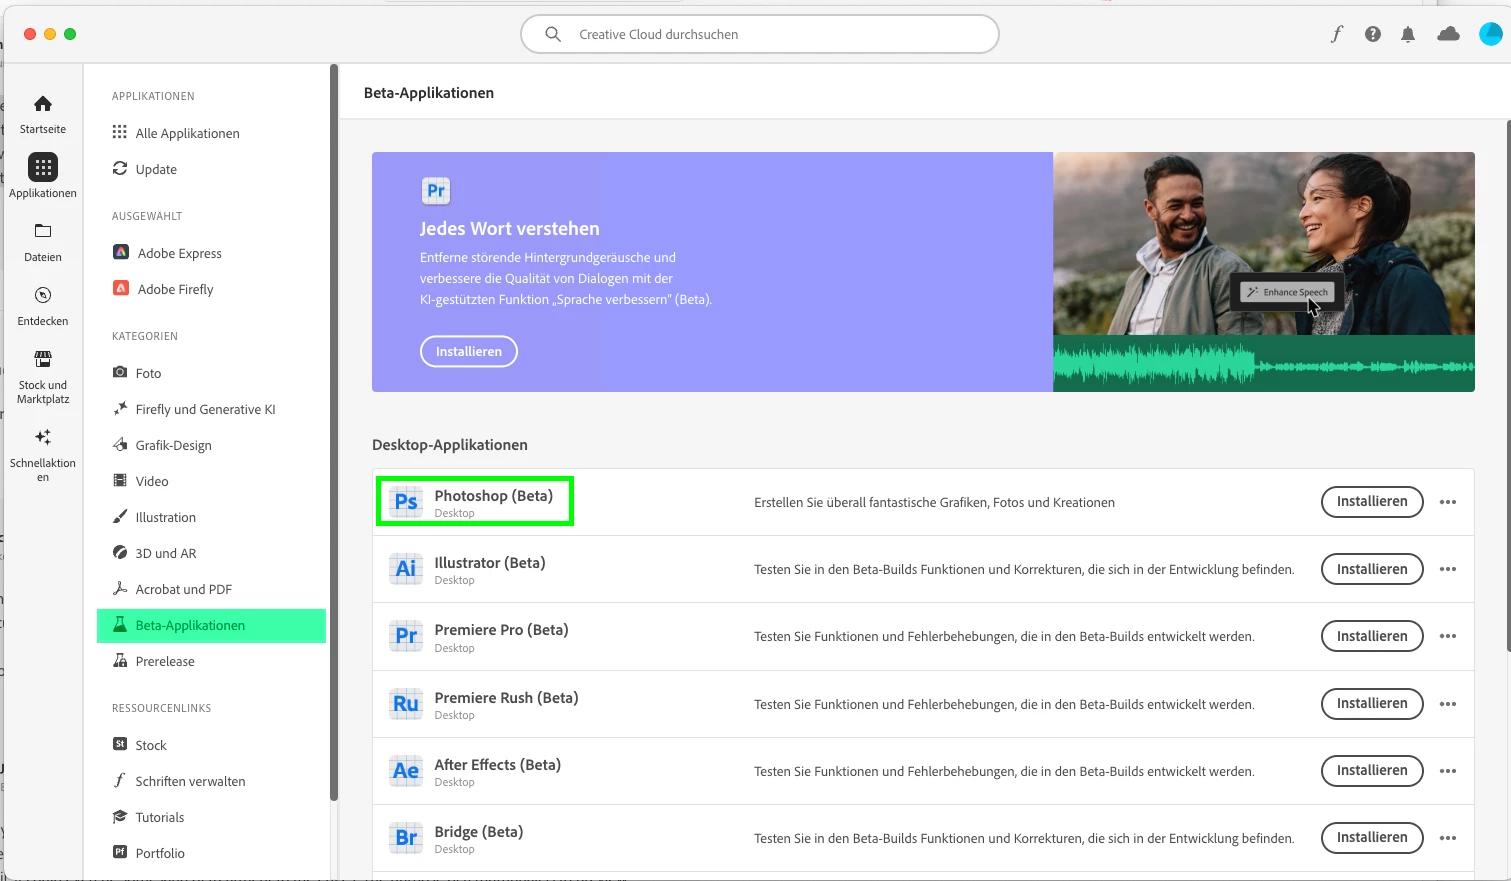
Task: Open the user profile avatar
Action: [x=1491, y=34]
